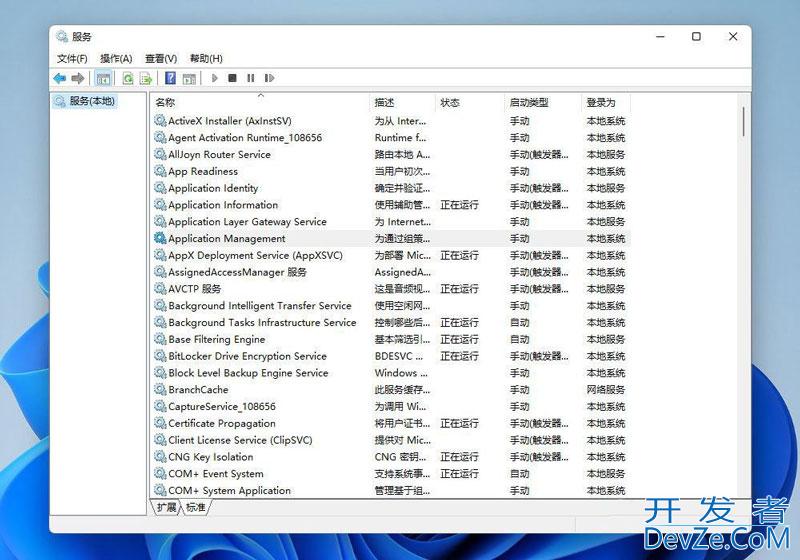The image size is (800, 560).
Task: Toggle the Action Pane toolbar icon
Action: pyautogui.click(x=189, y=79)
